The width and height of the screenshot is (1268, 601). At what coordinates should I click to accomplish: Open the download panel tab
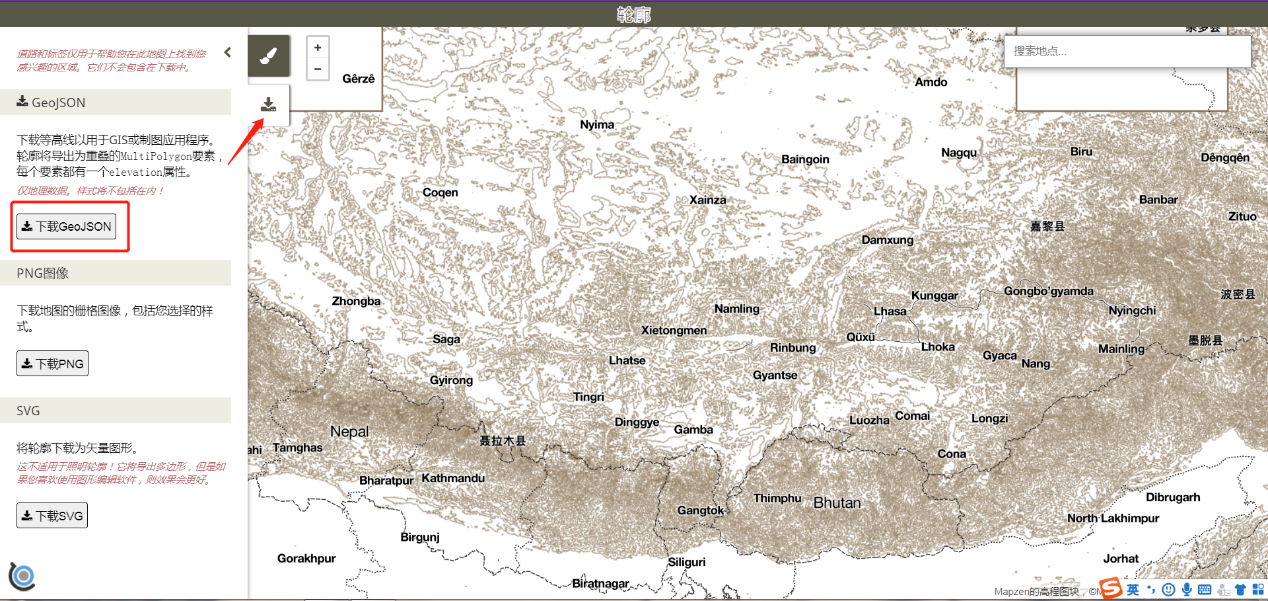pos(268,104)
